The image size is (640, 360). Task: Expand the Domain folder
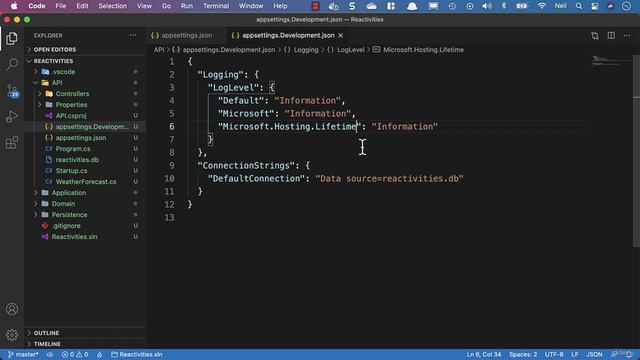click(x=63, y=204)
